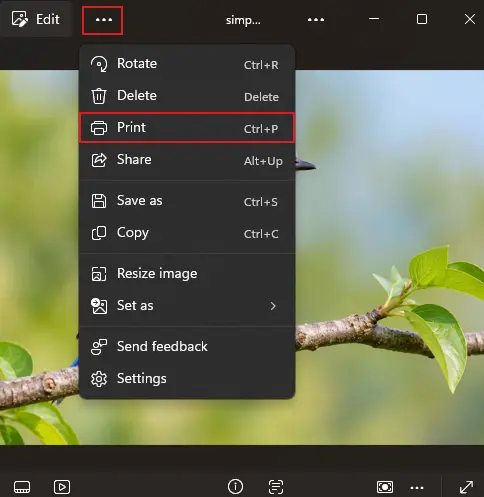484x497 pixels.
Task: Select the Print menu entry
Action: (187, 128)
